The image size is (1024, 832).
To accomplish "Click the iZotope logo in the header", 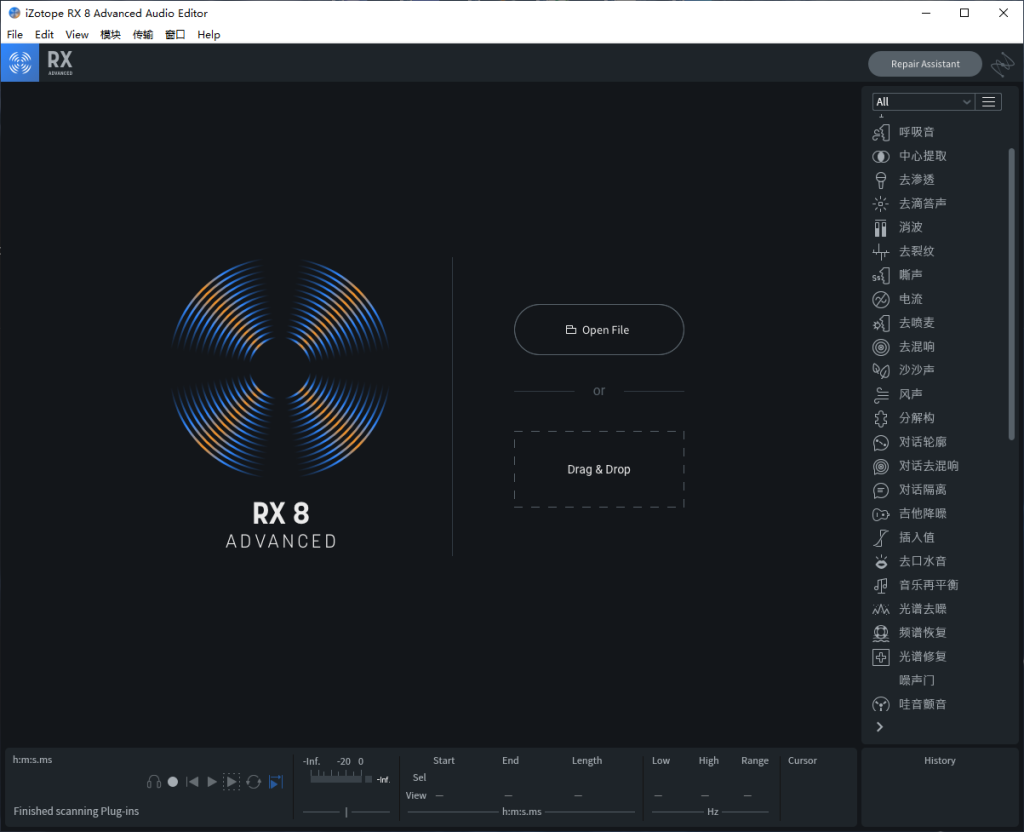I will coord(20,63).
